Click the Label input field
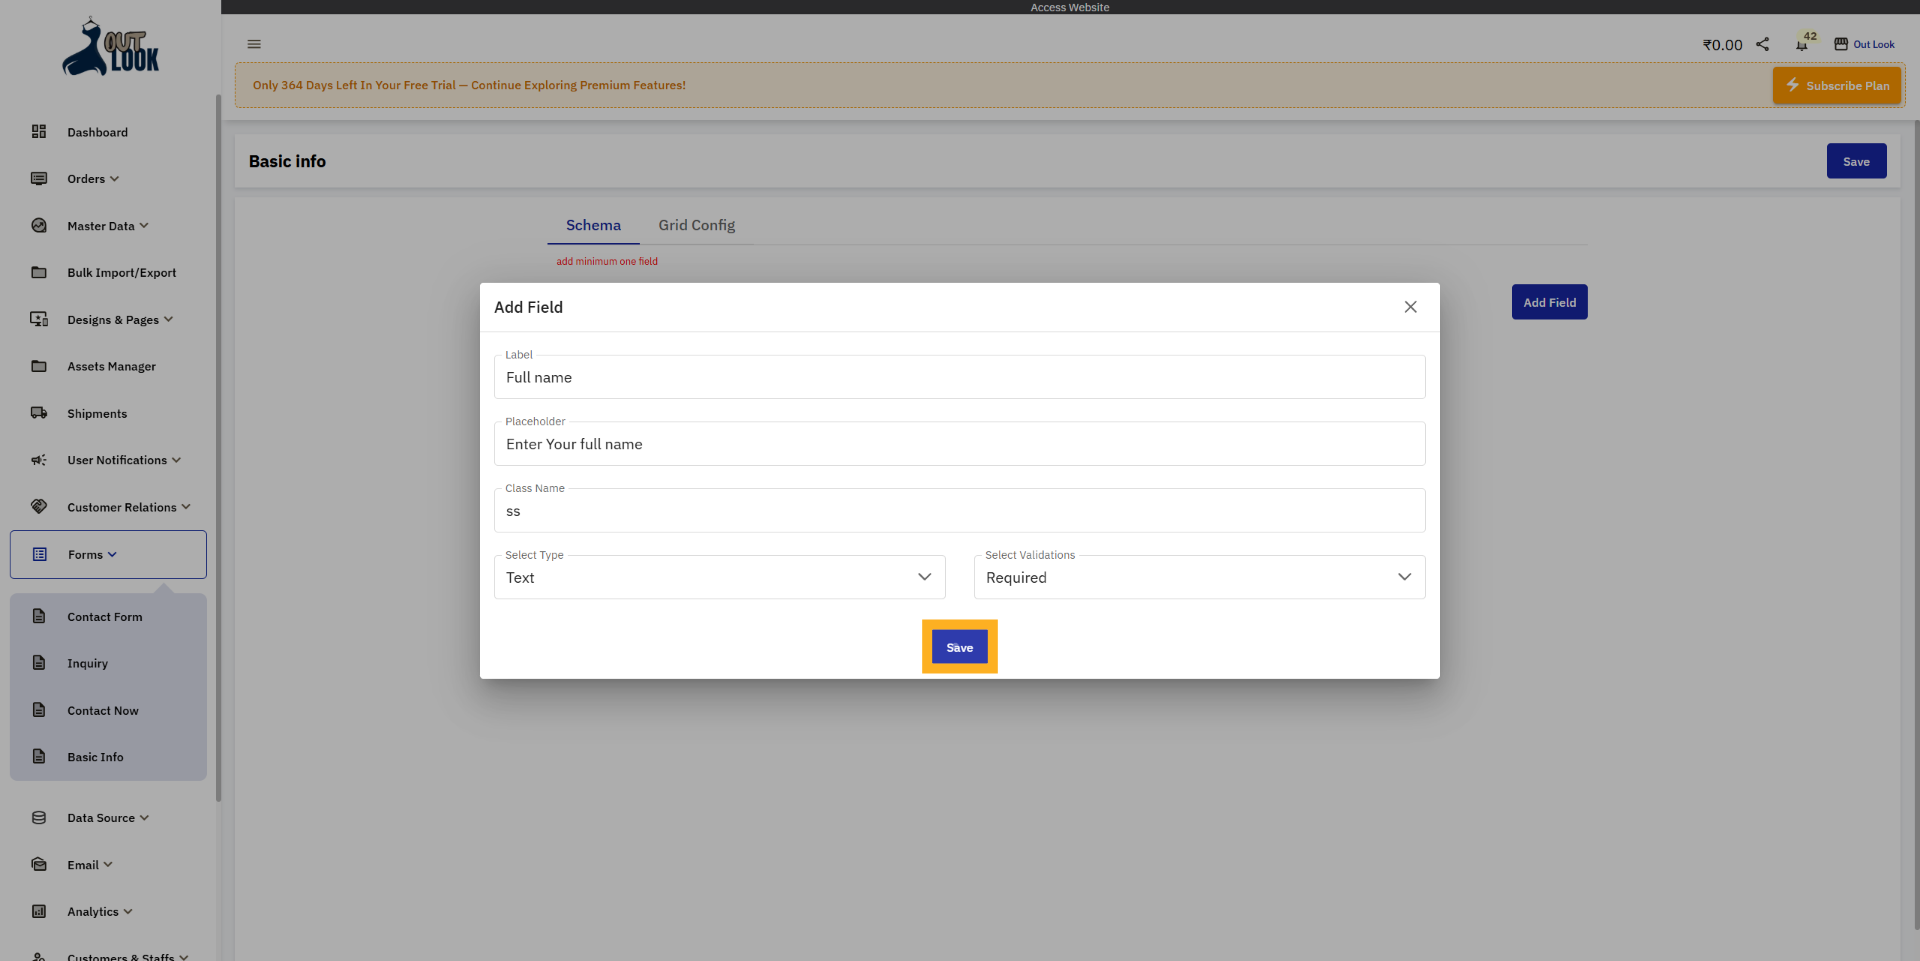The image size is (1920, 961). click(959, 377)
